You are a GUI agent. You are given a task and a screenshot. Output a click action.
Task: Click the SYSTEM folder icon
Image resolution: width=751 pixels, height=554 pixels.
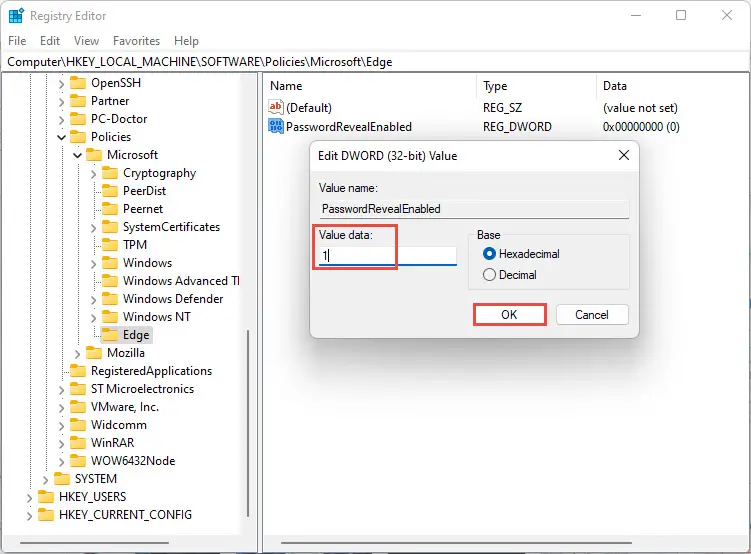62,479
